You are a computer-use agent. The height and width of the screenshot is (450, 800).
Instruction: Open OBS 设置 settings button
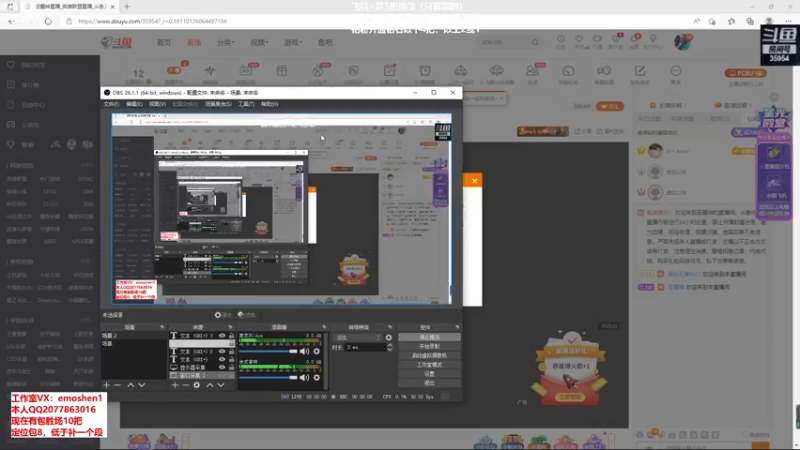(x=429, y=374)
